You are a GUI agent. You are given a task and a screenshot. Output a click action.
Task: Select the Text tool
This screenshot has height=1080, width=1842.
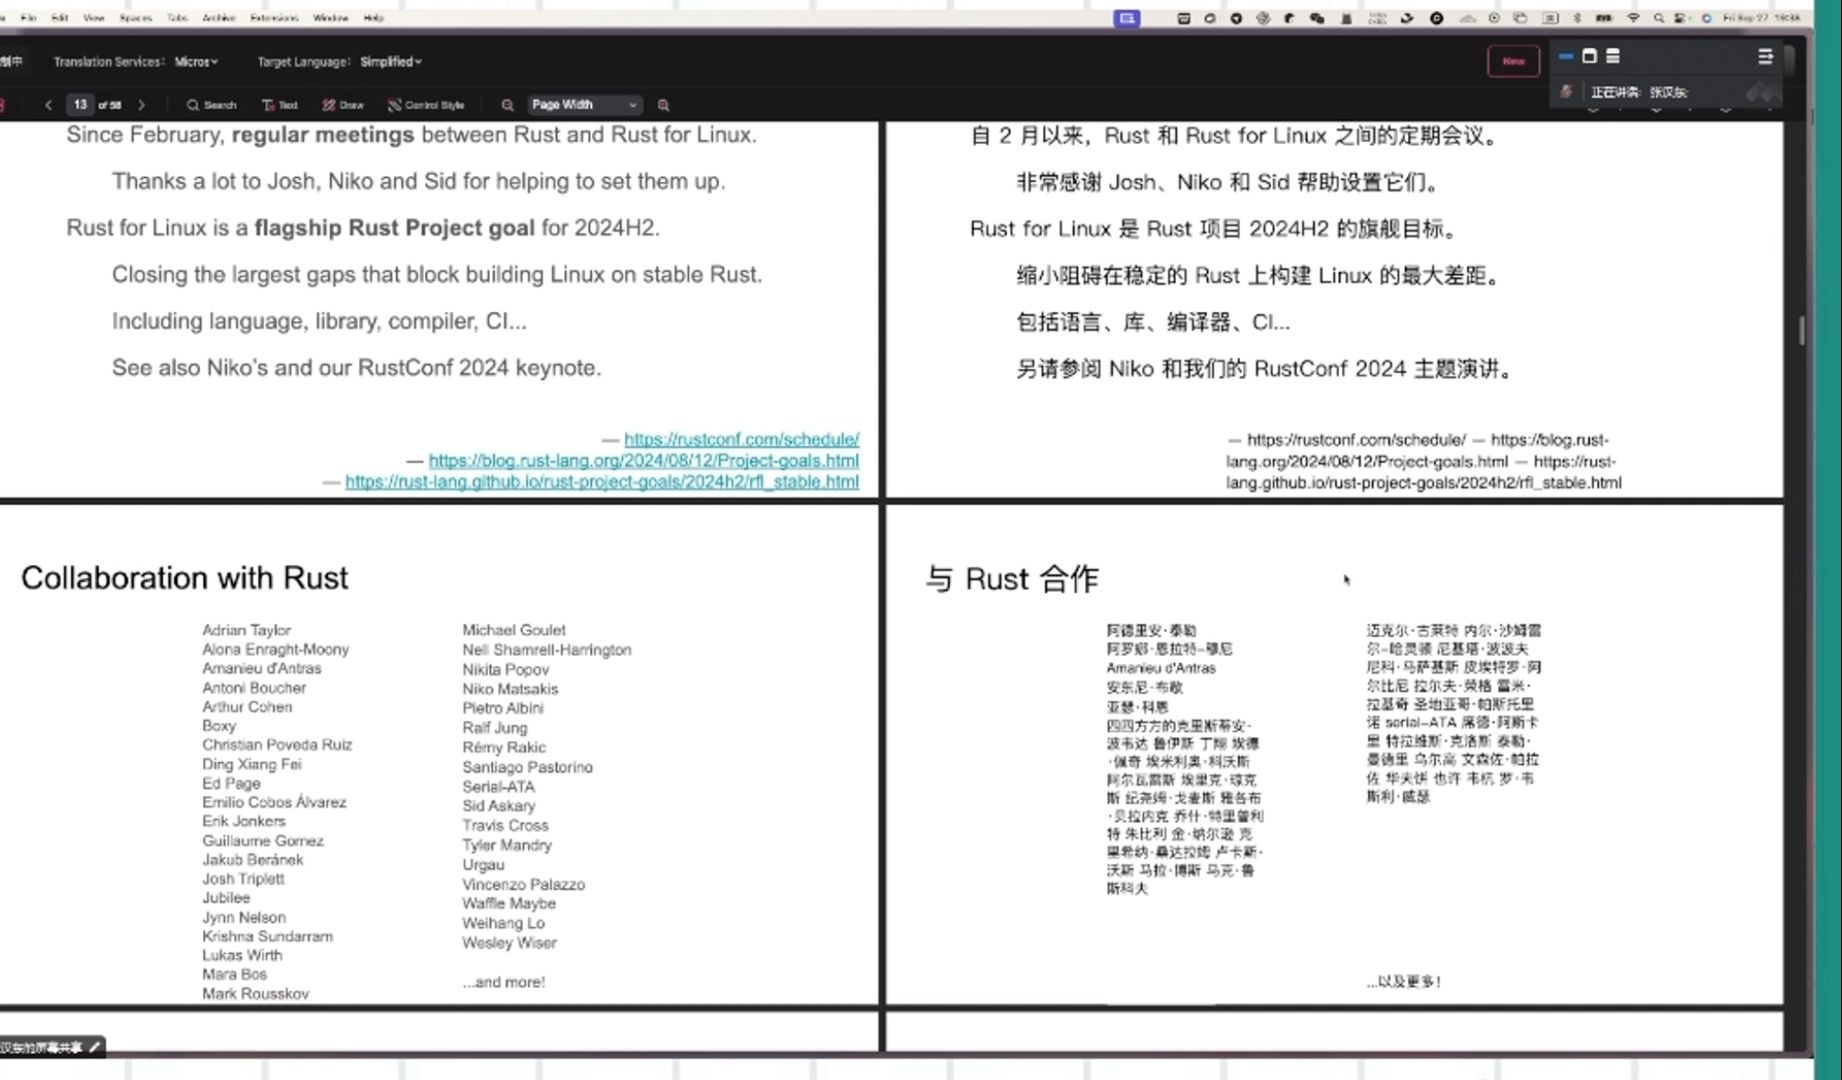(280, 105)
